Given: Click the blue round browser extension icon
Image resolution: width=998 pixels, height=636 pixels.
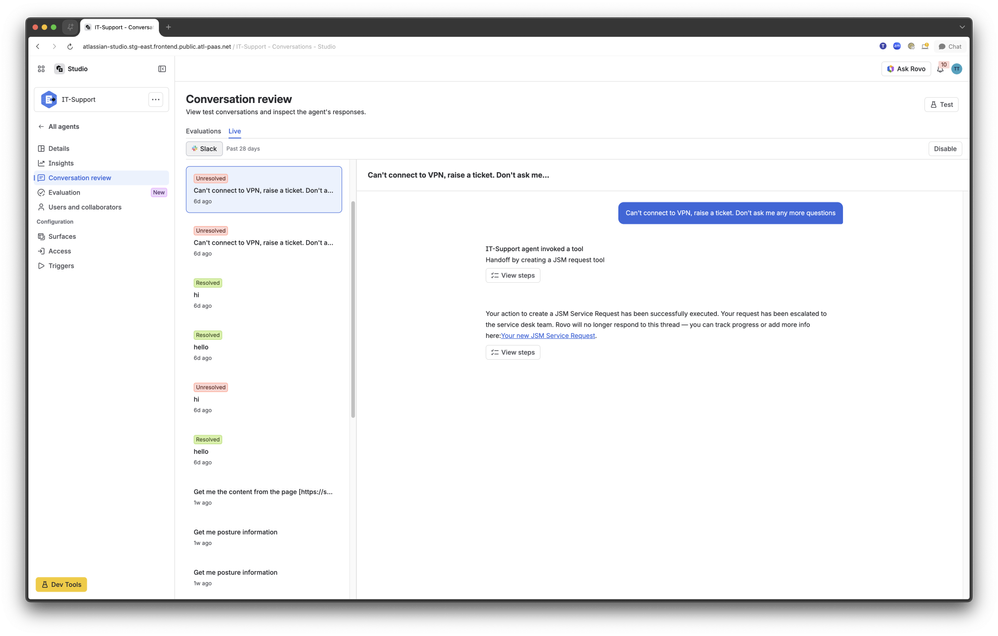Looking at the screenshot, I should pos(897,46).
